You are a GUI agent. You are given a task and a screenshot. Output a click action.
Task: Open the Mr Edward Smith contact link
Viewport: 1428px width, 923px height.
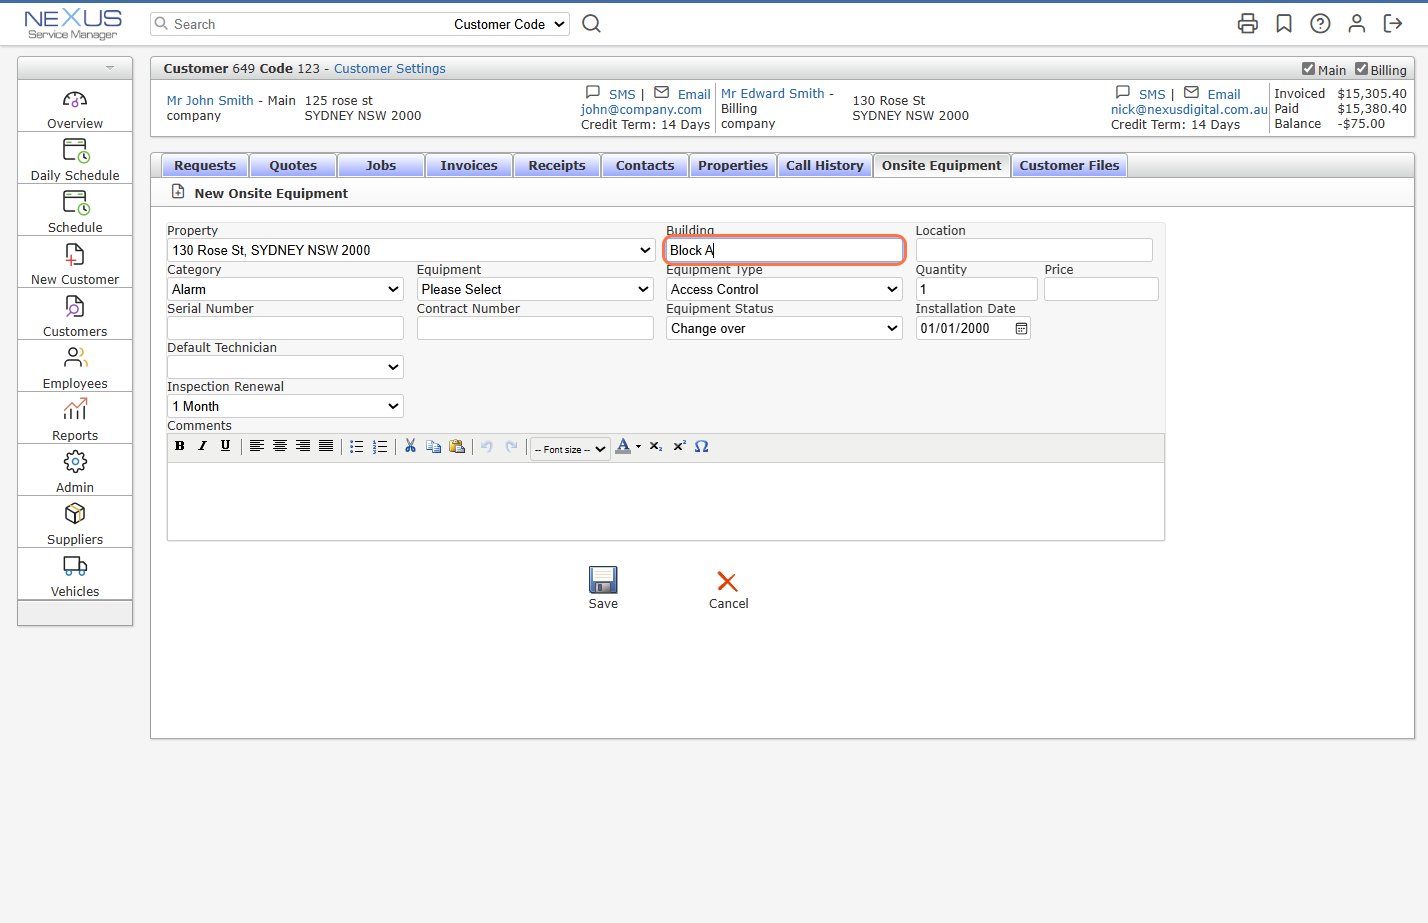[x=773, y=93]
